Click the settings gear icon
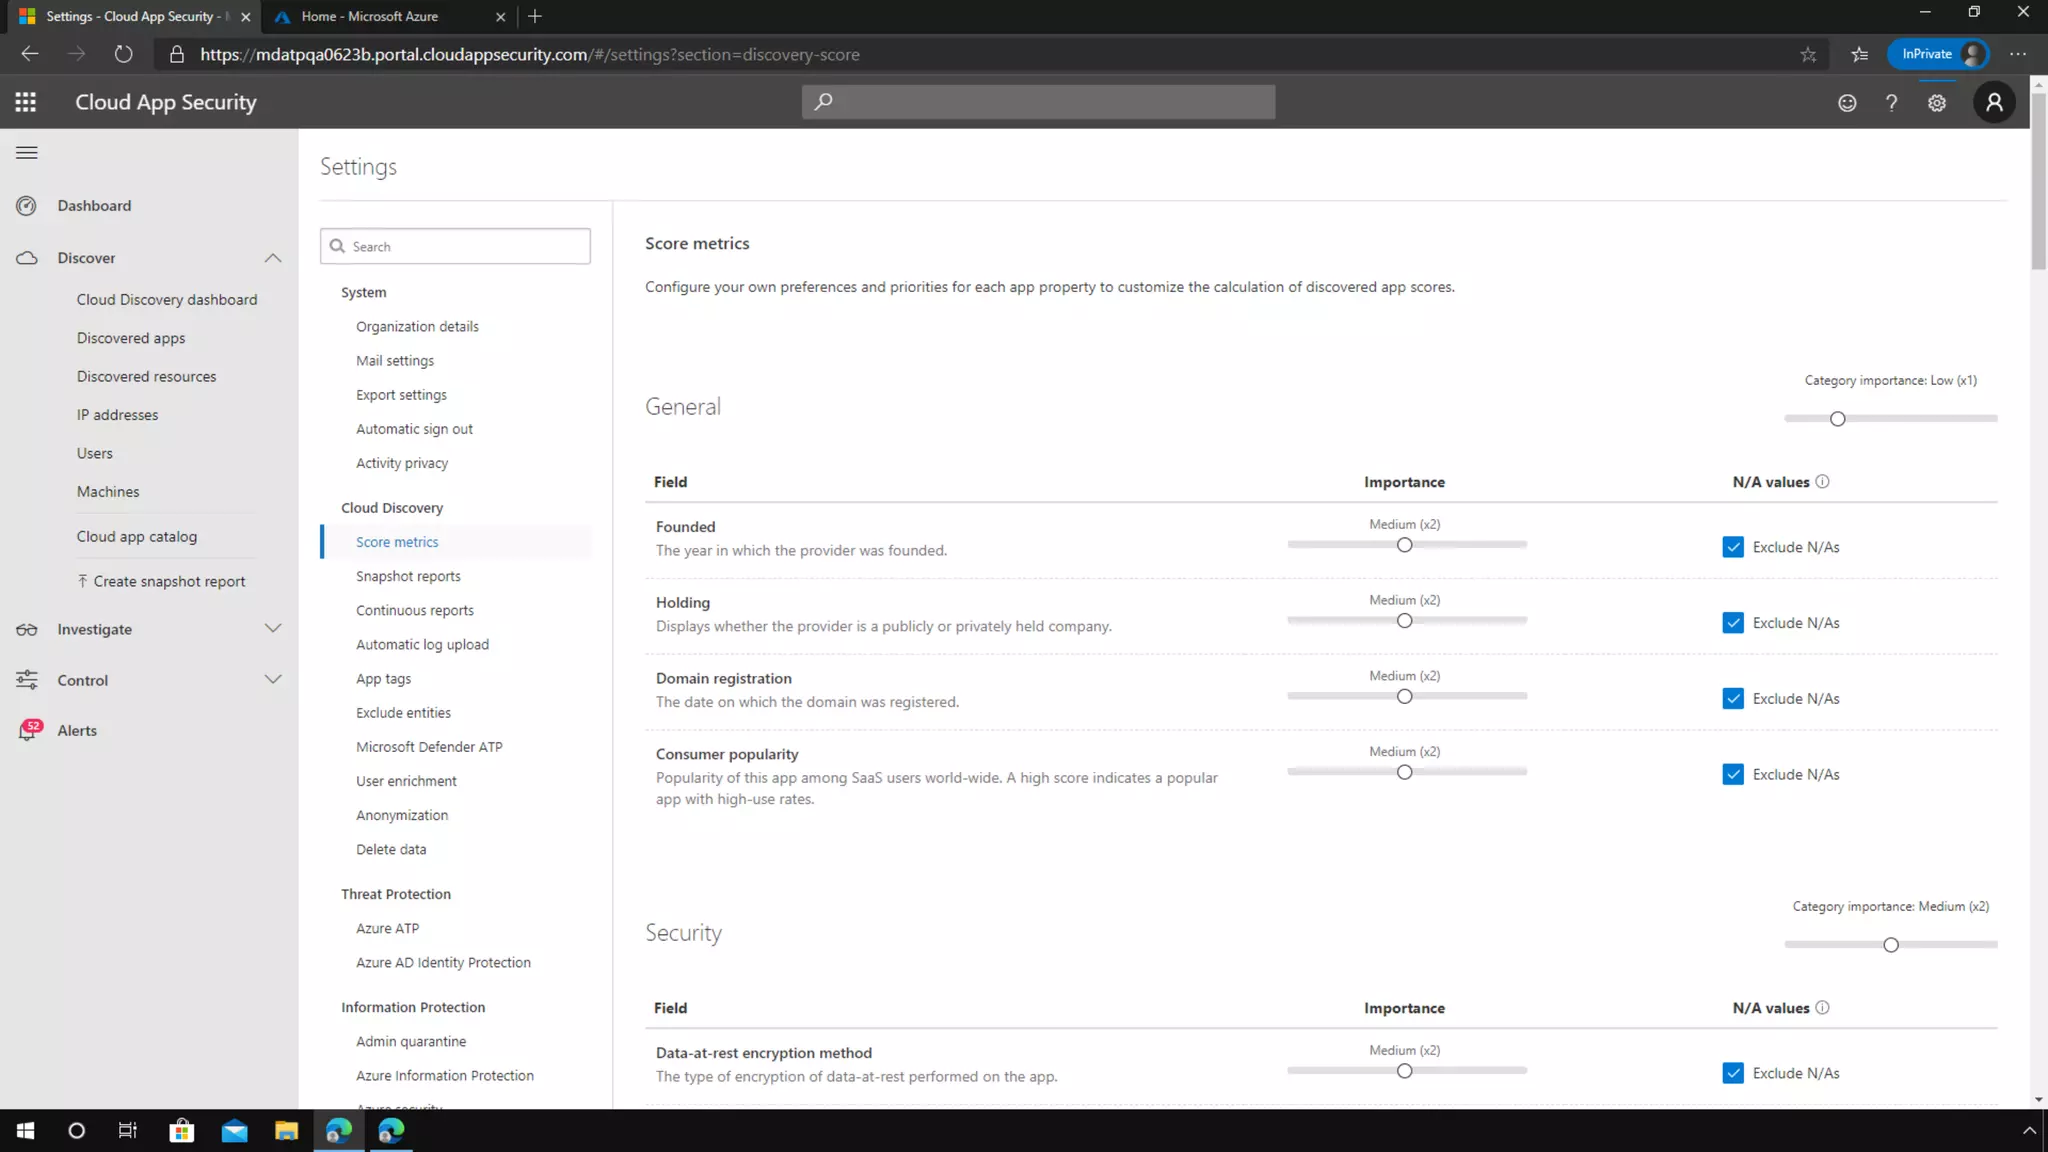 click(1937, 103)
